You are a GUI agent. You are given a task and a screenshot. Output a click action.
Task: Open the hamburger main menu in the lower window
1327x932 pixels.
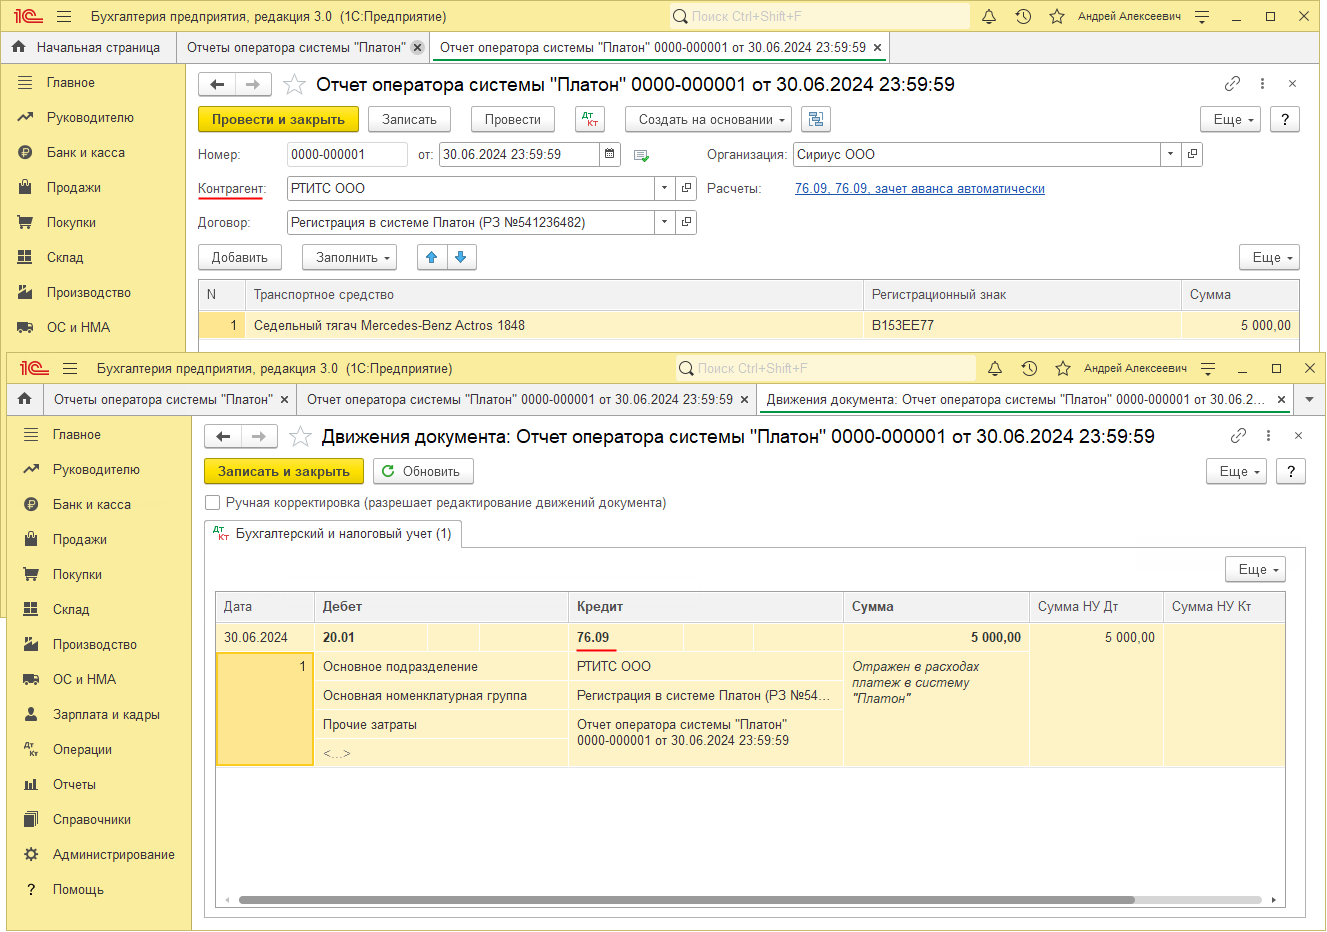70,368
